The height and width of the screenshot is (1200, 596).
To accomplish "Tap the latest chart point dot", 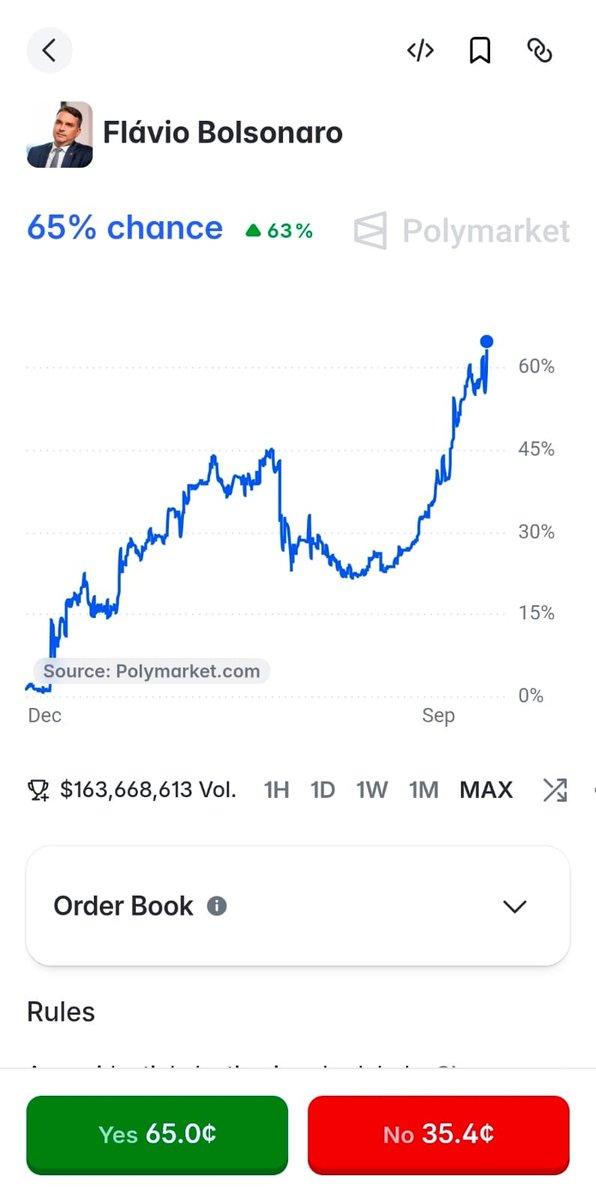I will [487, 341].
